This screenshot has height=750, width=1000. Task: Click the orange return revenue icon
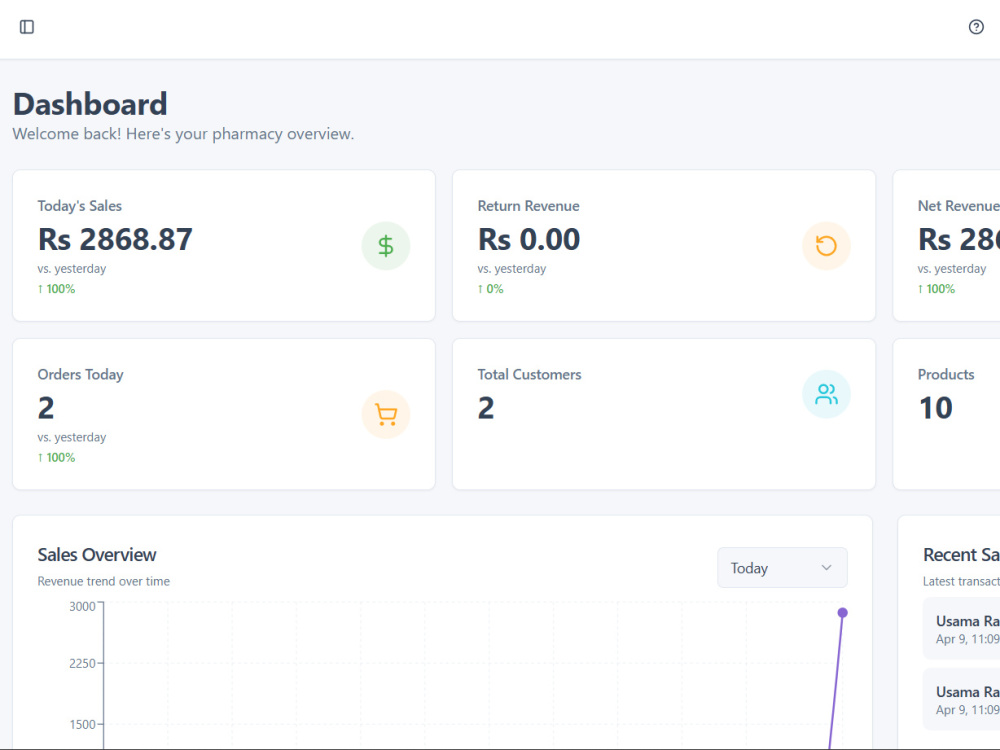coord(826,246)
